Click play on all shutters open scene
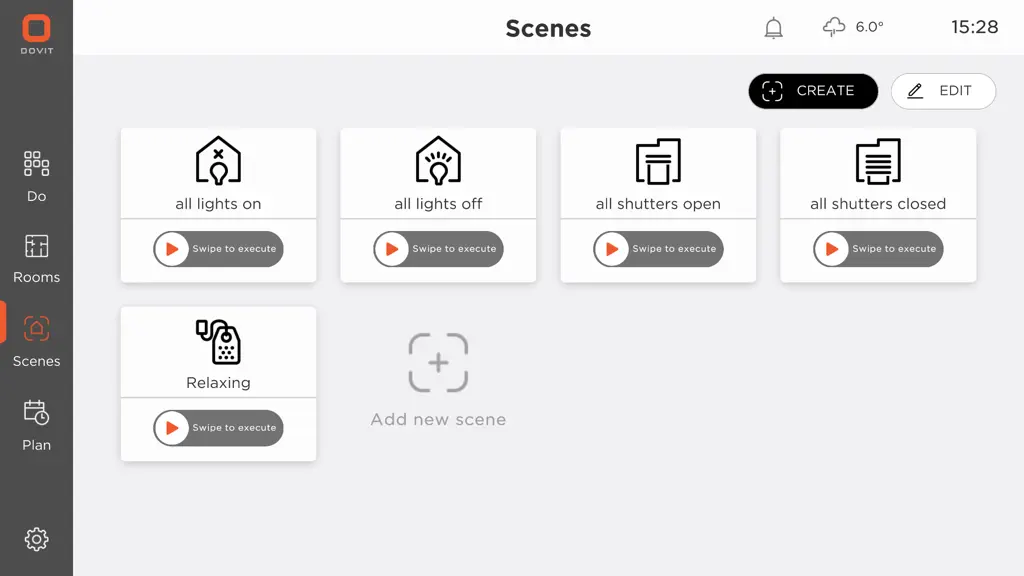This screenshot has height=576, width=1024. tap(612, 249)
